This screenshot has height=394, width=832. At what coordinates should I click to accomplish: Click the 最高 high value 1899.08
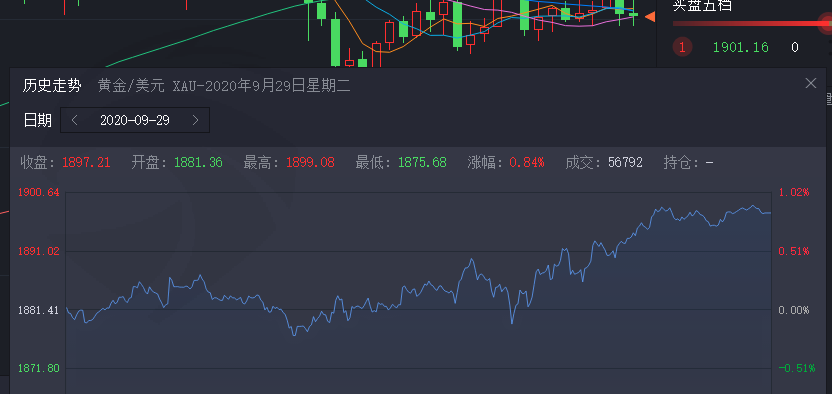click(x=310, y=162)
